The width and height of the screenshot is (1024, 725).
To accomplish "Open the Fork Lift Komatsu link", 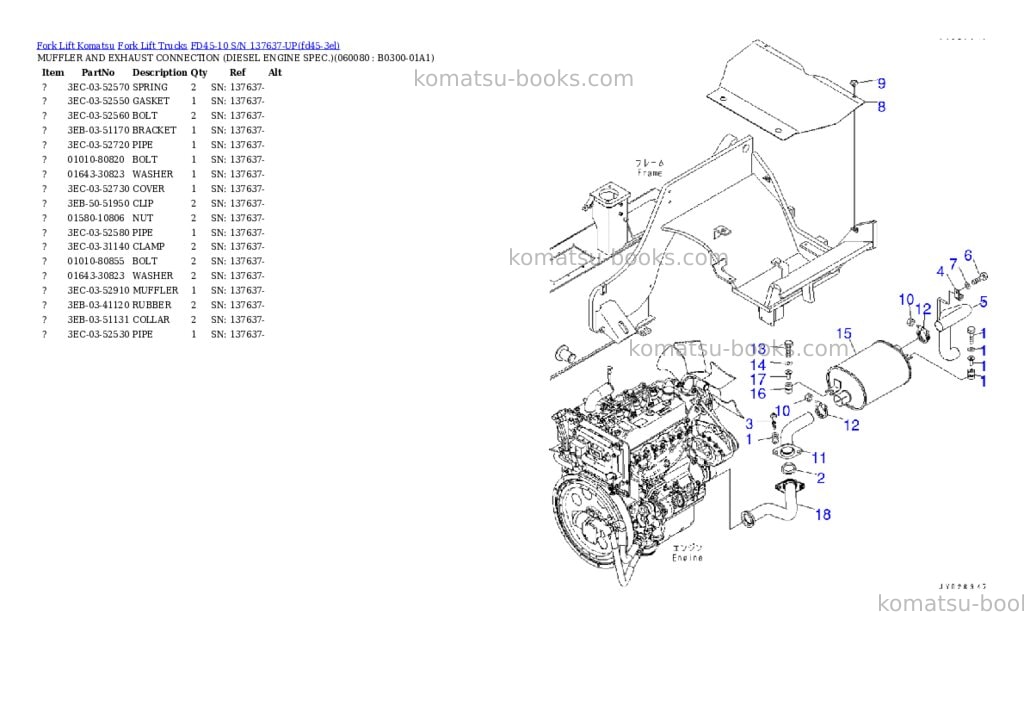I will click(75, 46).
